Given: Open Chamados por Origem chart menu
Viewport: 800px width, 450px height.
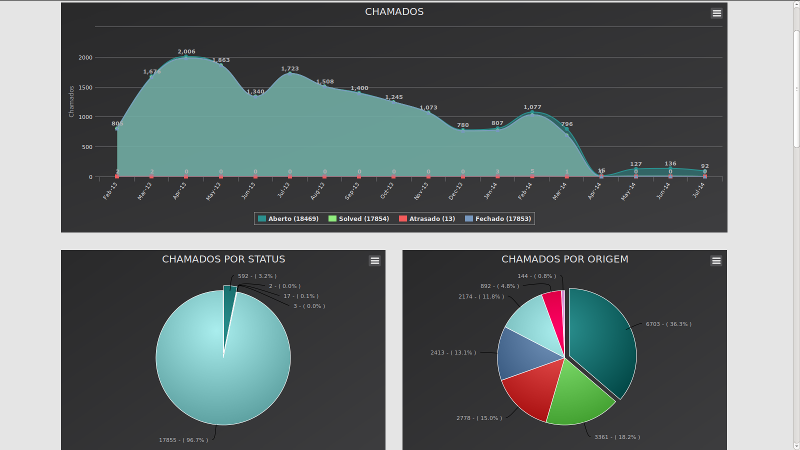Looking at the screenshot, I should (x=716, y=260).
